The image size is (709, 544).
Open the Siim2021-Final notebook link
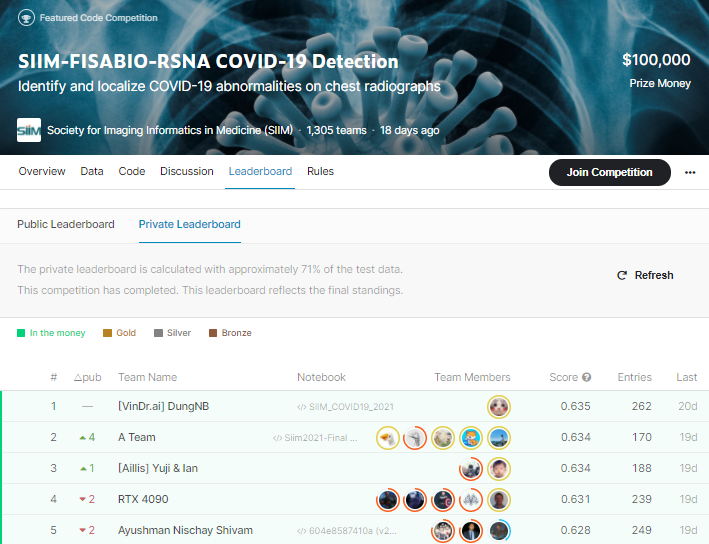click(x=320, y=438)
